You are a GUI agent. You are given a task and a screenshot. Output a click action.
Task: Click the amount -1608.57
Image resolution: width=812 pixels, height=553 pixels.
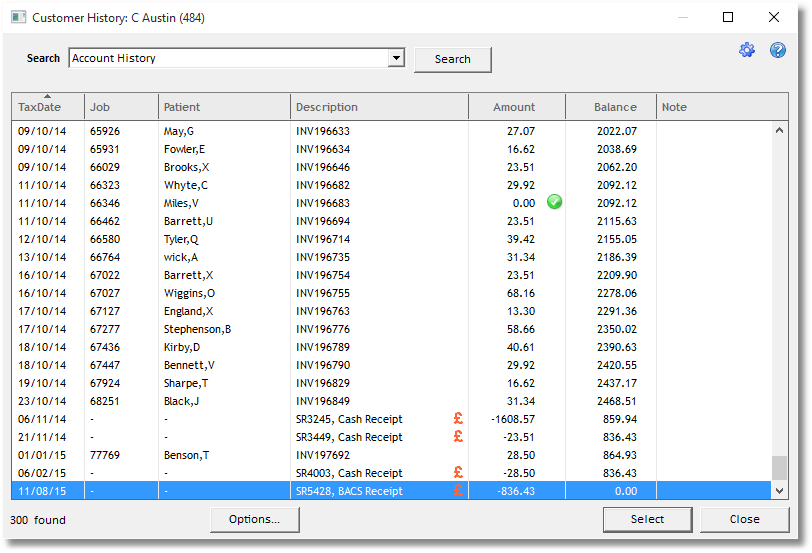513,419
